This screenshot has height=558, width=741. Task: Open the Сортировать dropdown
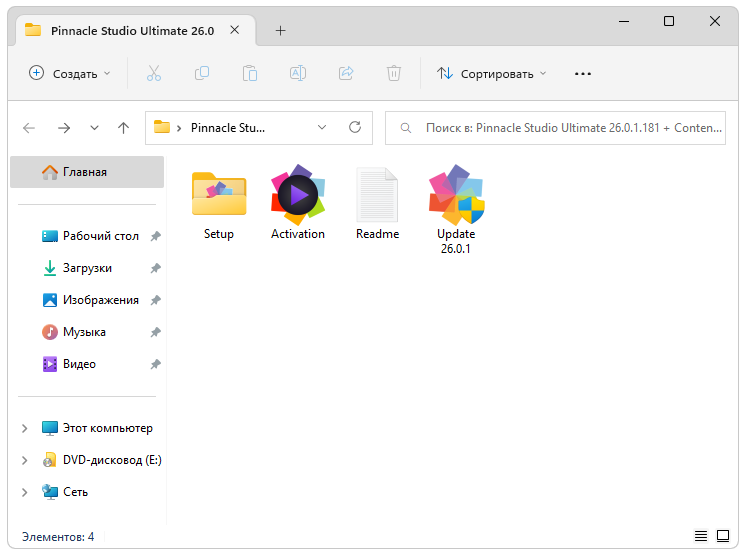[x=491, y=74]
